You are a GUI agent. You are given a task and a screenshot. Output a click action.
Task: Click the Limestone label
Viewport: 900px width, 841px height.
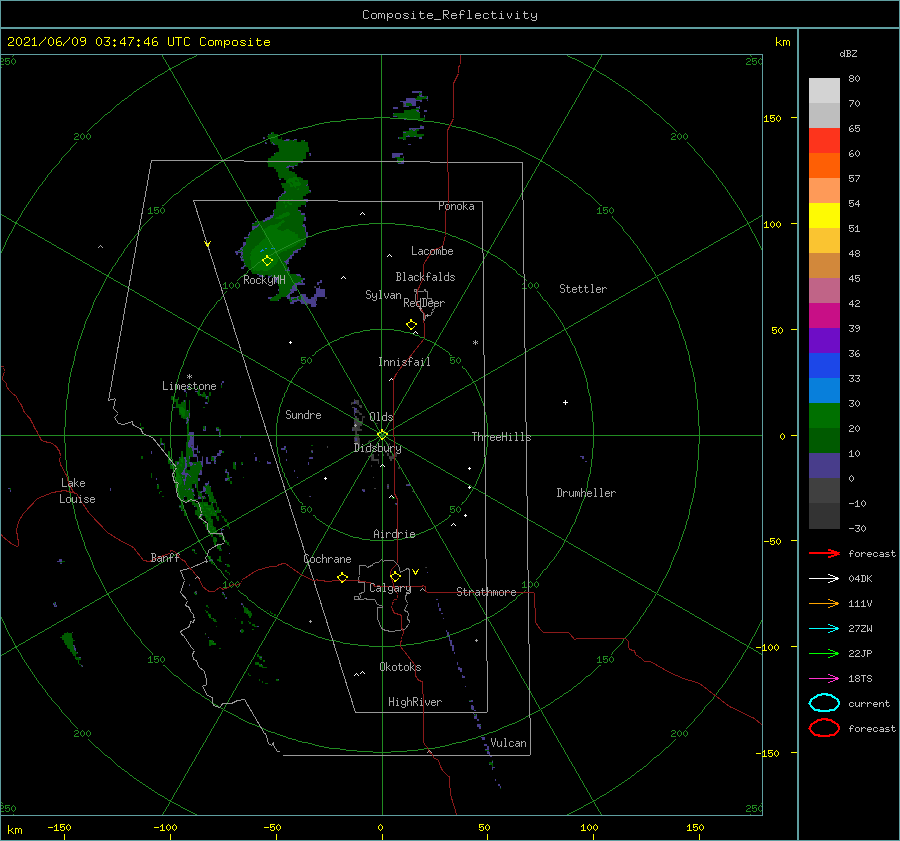click(189, 386)
